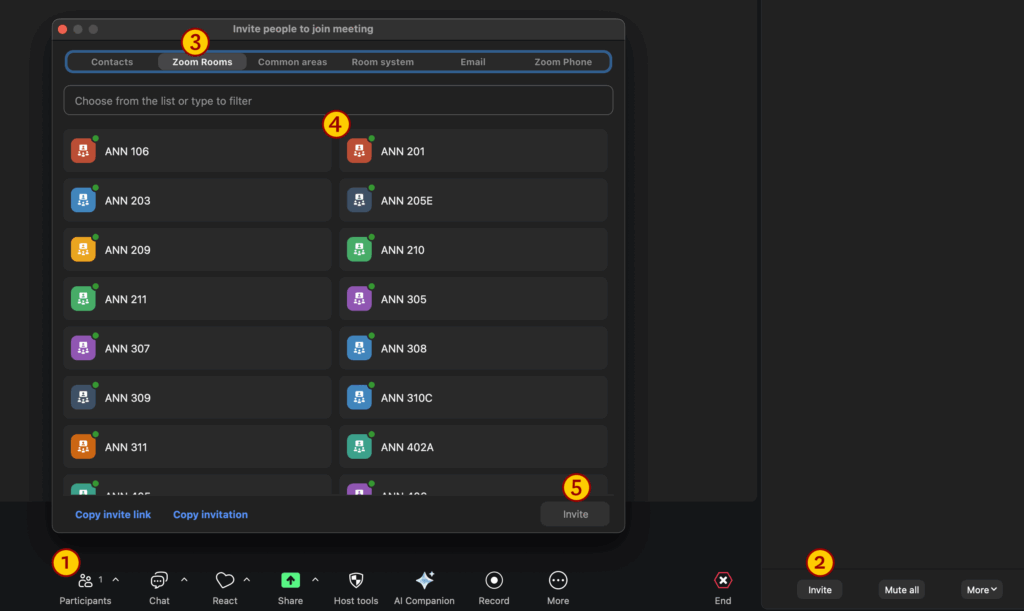Screen dimensions: 1024x611
Task: Open Host tools shield icon
Action: 356,581
